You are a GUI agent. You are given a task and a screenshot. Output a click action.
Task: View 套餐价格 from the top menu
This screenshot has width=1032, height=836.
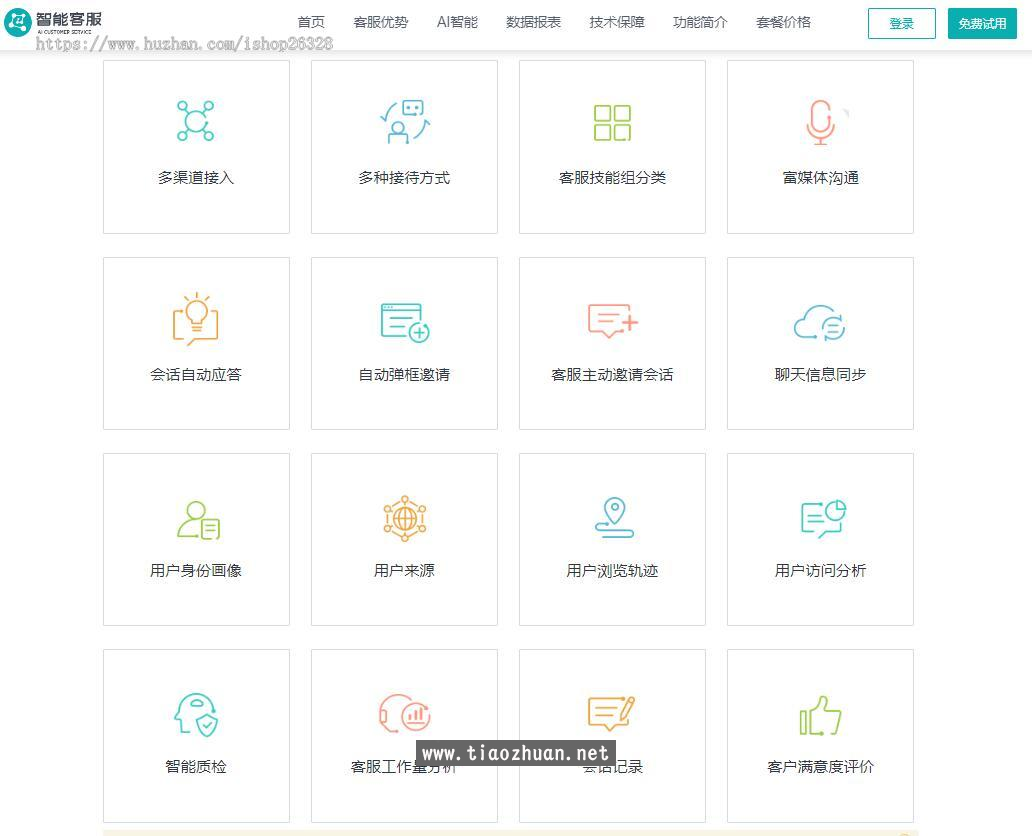pyautogui.click(x=784, y=22)
